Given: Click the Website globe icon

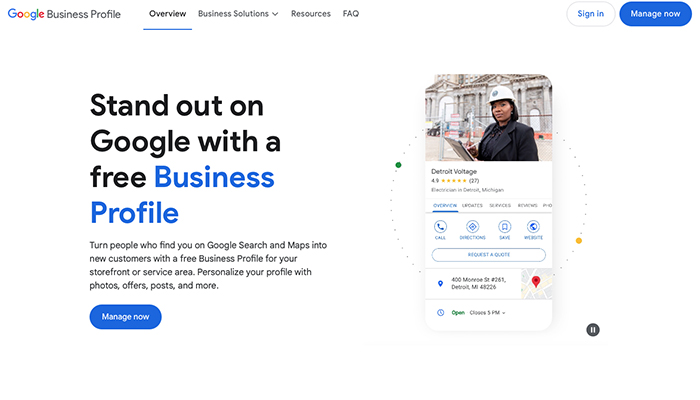Looking at the screenshot, I should coord(533,227).
